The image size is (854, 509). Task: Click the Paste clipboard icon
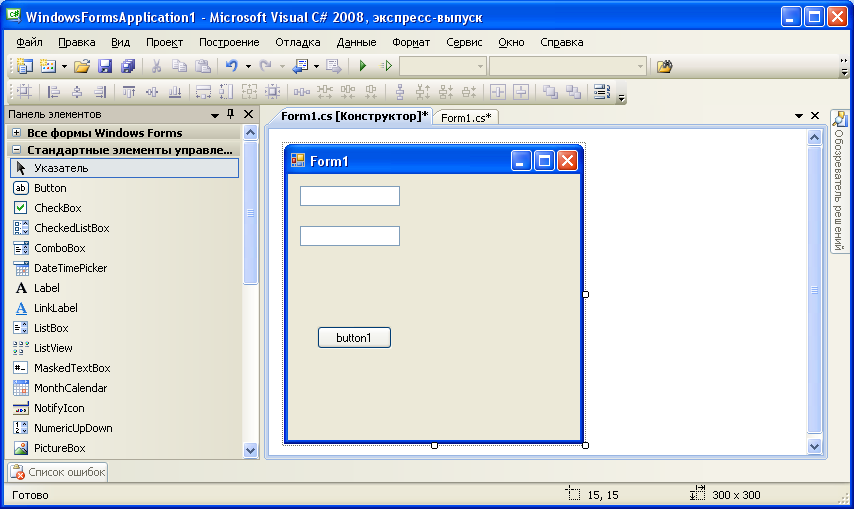[203, 66]
